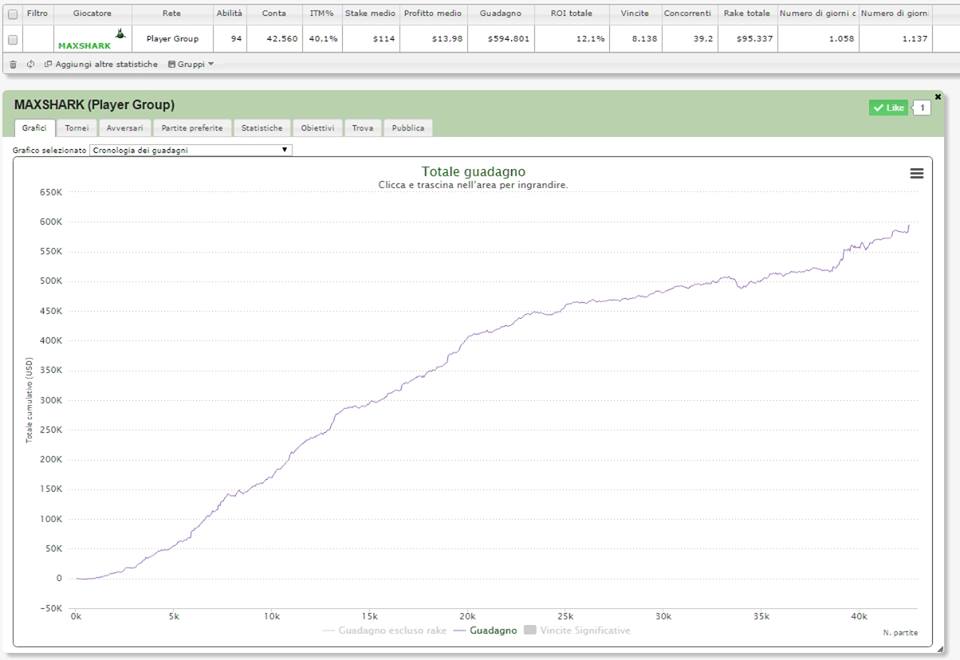
Task: Click the green Like button
Action: point(888,108)
